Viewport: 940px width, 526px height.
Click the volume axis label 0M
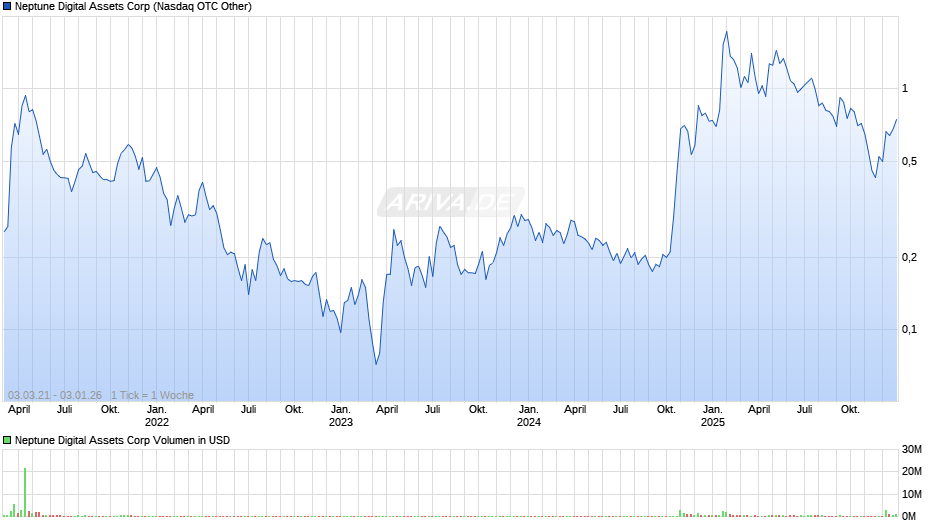click(x=909, y=516)
